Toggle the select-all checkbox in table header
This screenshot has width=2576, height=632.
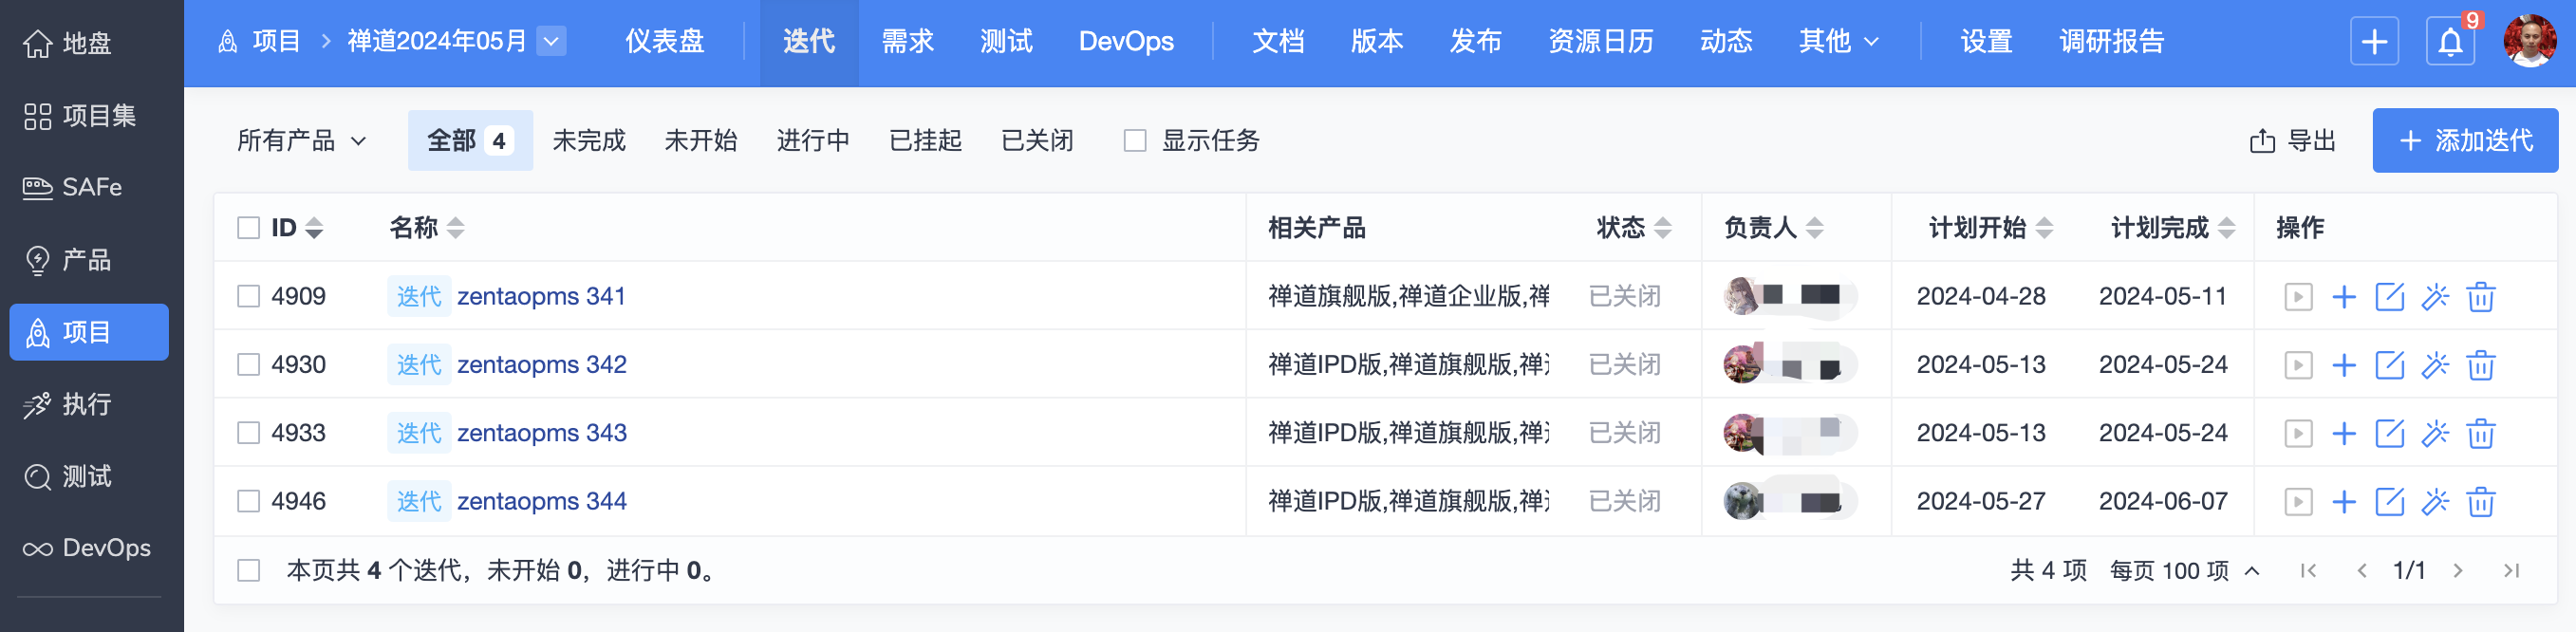pyautogui.click(x=249, y=228)
